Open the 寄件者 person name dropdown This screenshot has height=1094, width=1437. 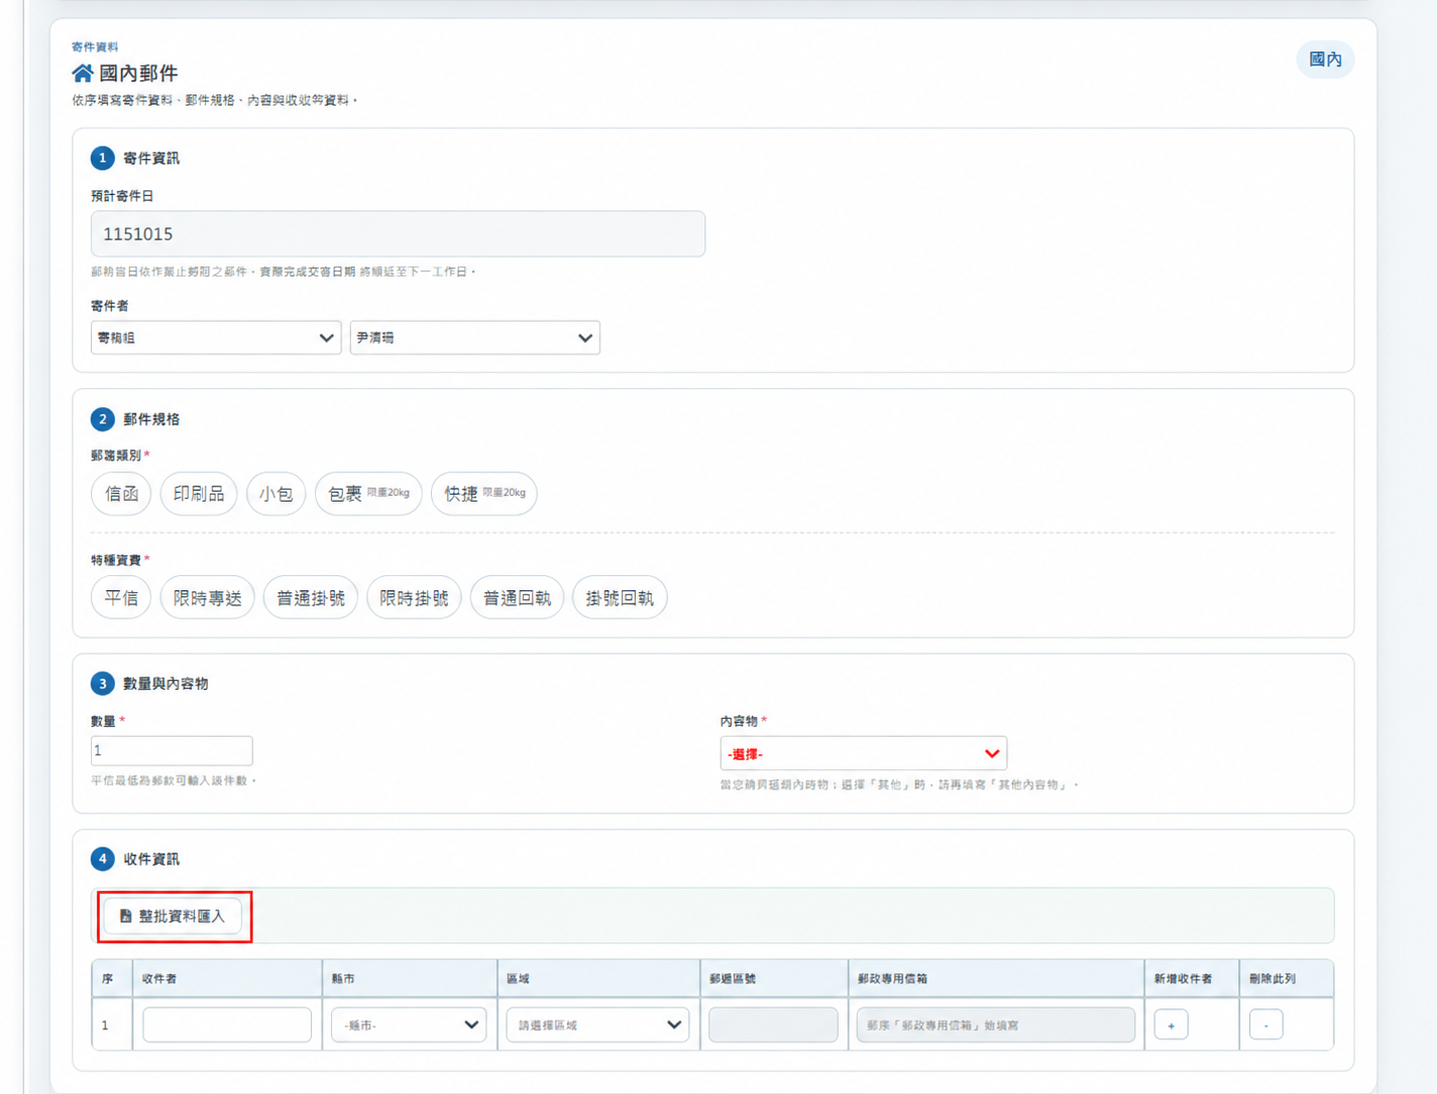[x=475, y=338]
